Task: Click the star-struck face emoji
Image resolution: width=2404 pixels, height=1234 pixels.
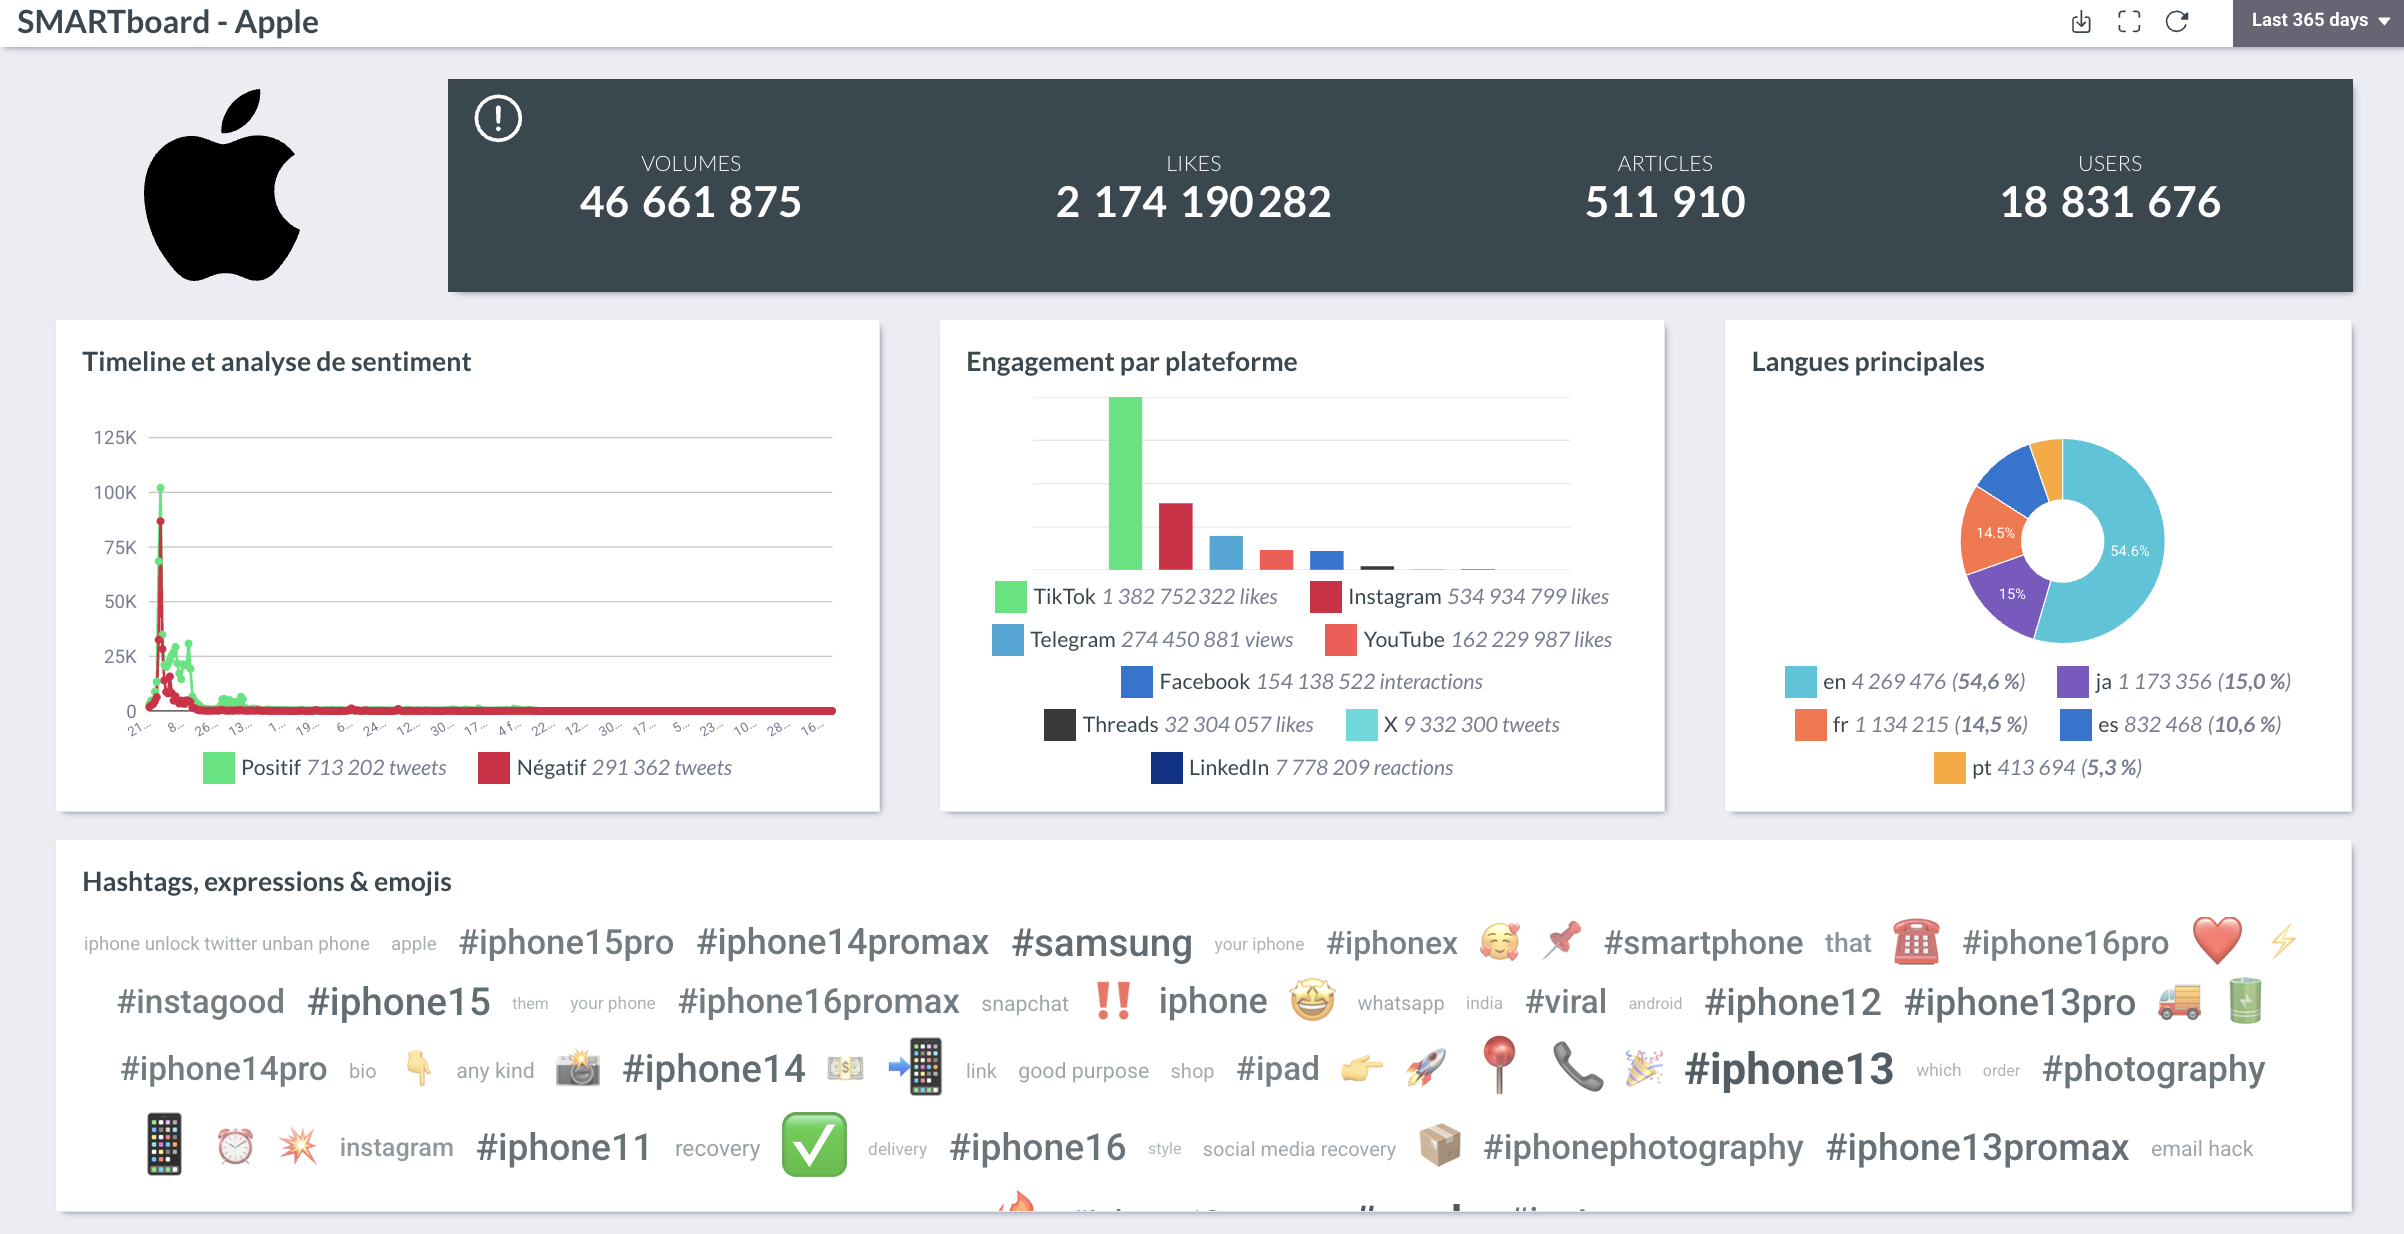Action: [x=1312, y=1000]
